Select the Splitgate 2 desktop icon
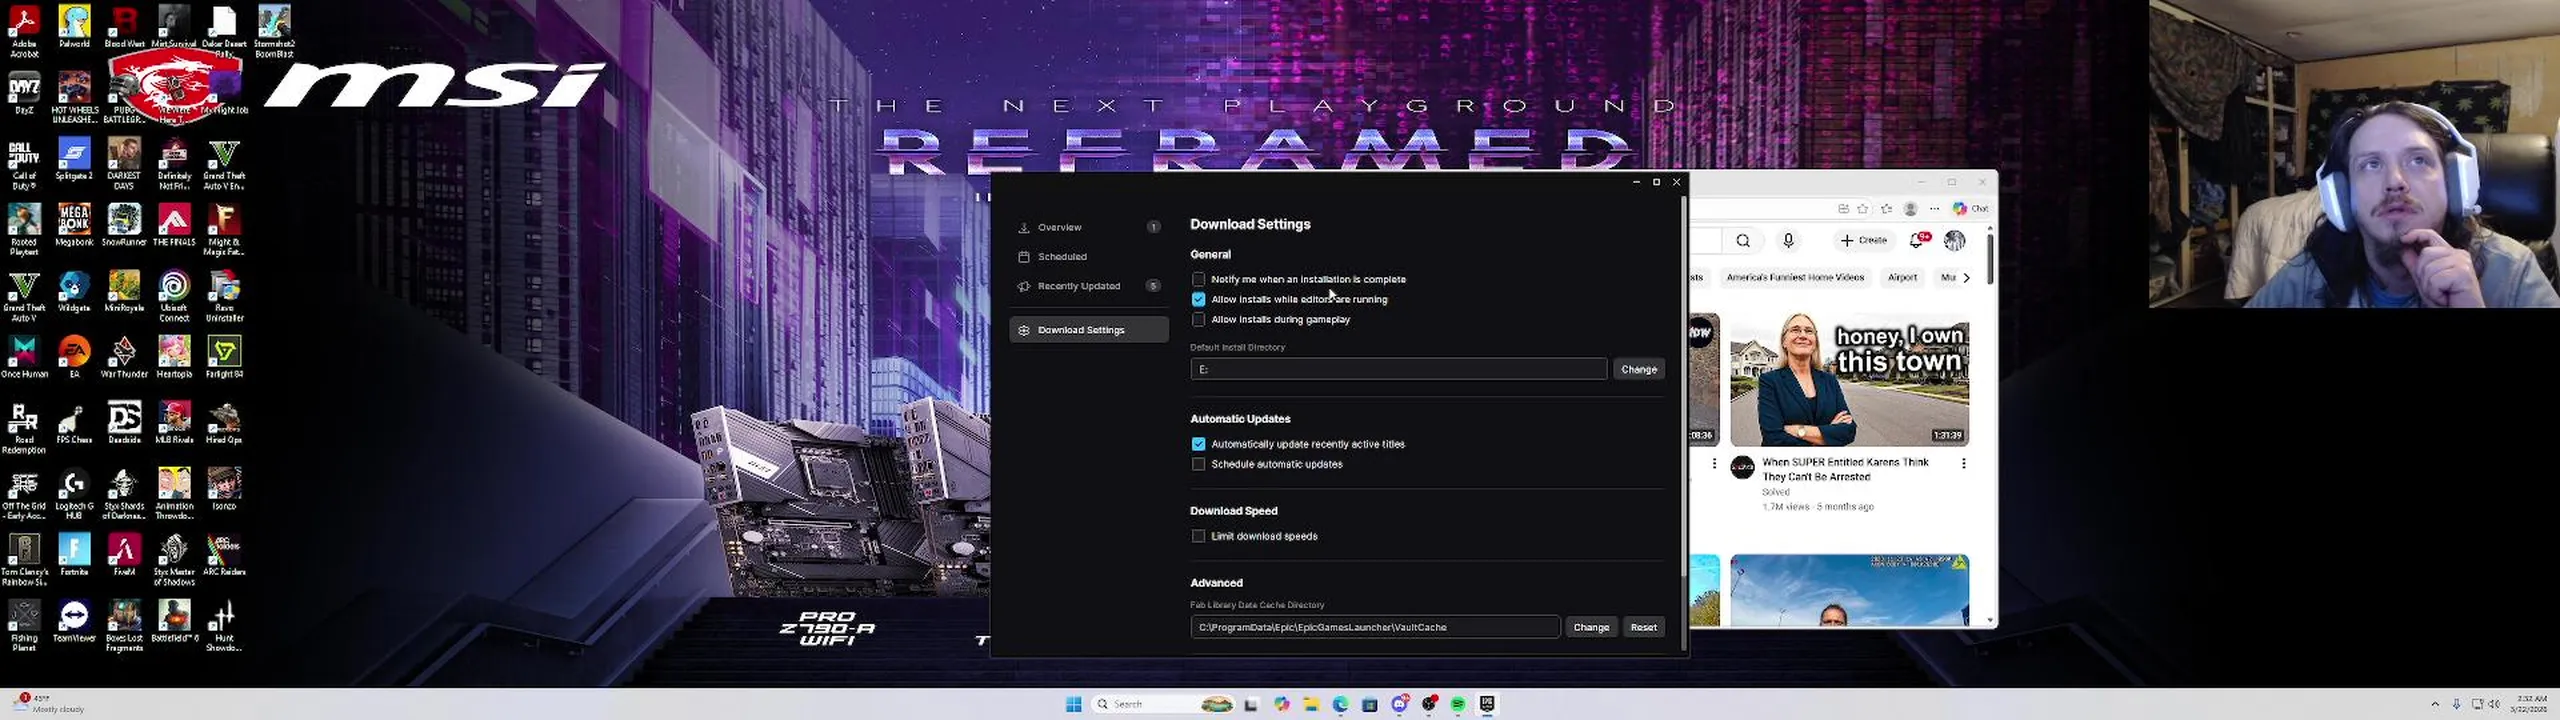2560x720 pixels. tap(74, 160)
